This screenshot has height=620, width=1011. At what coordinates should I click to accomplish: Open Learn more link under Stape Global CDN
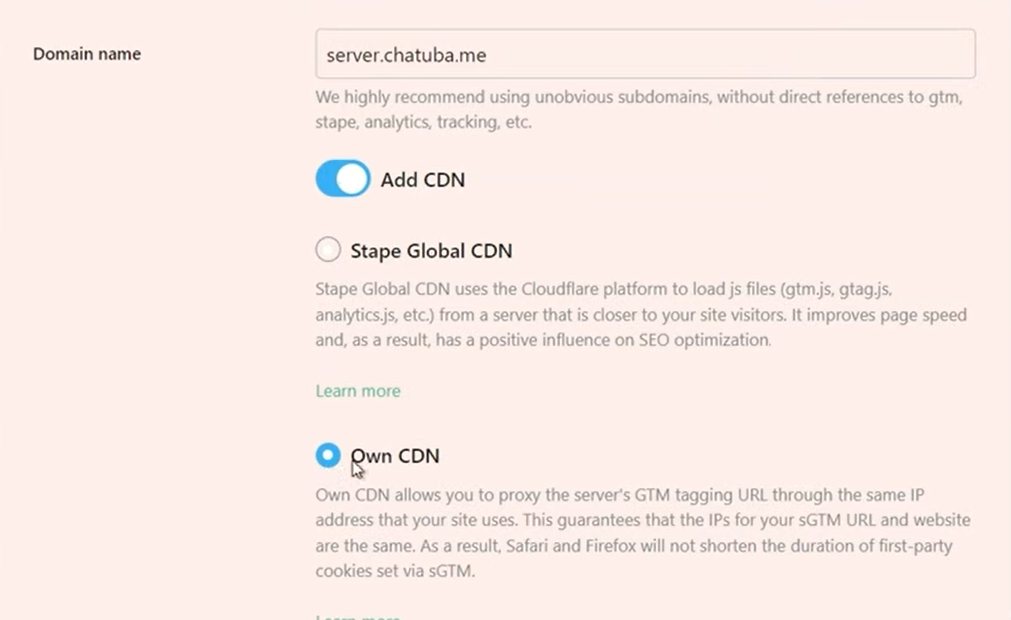[x=358, y=391]
